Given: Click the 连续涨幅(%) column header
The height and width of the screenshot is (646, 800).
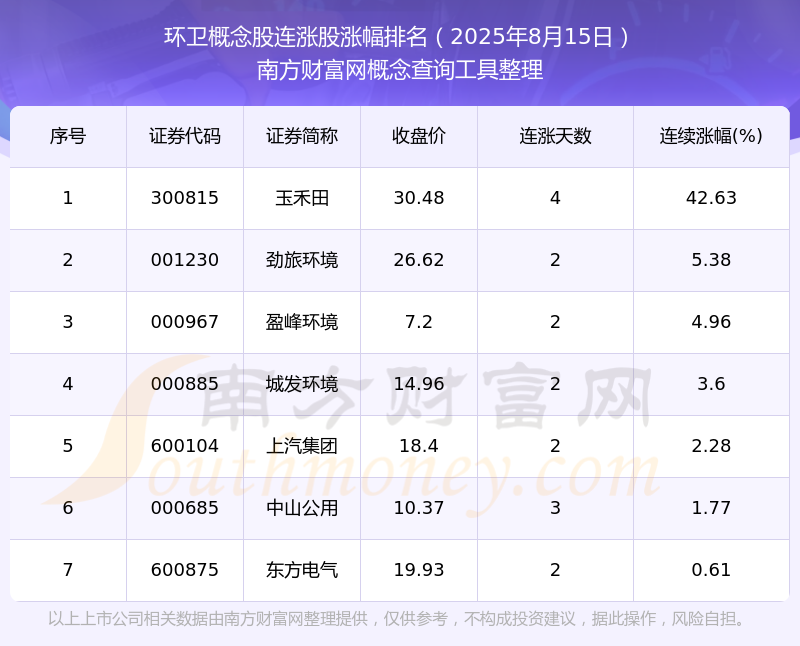Looking at the screenshot, I should pyautogui.click(x=711, y=136).
